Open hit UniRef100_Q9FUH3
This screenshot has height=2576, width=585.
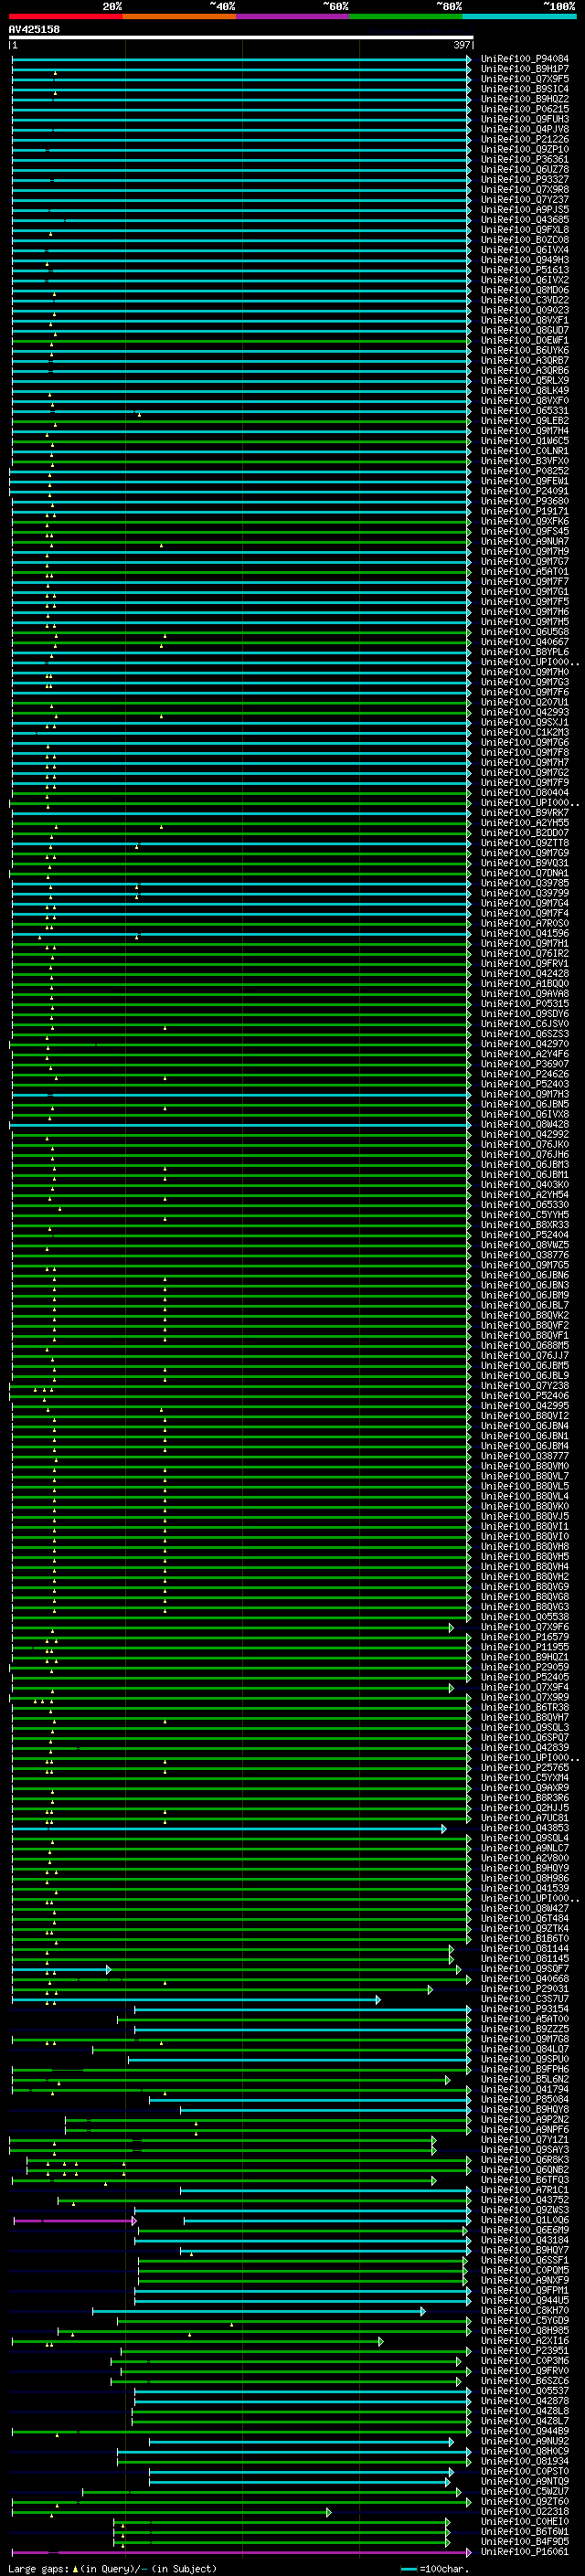click(x=525, y=119)
